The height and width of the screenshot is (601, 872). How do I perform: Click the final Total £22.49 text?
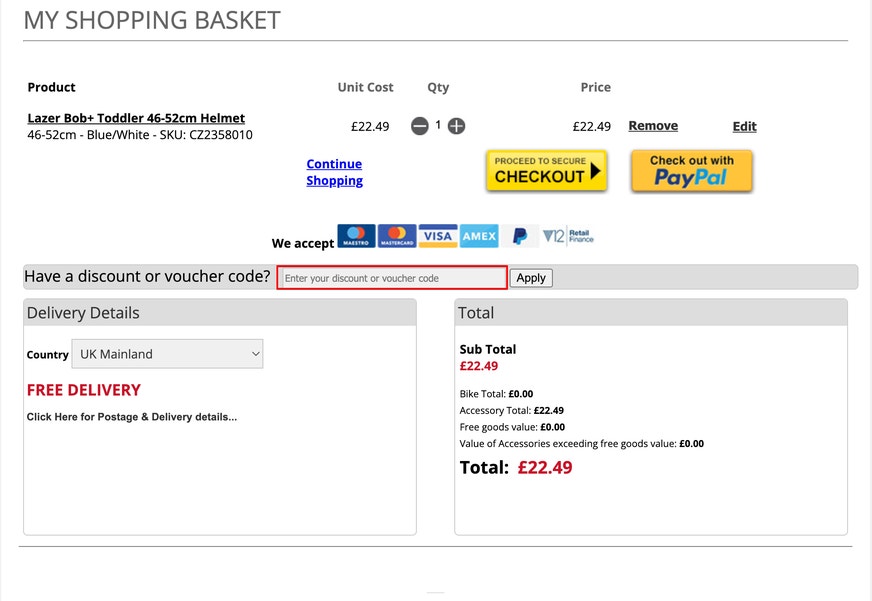[516, 468]
